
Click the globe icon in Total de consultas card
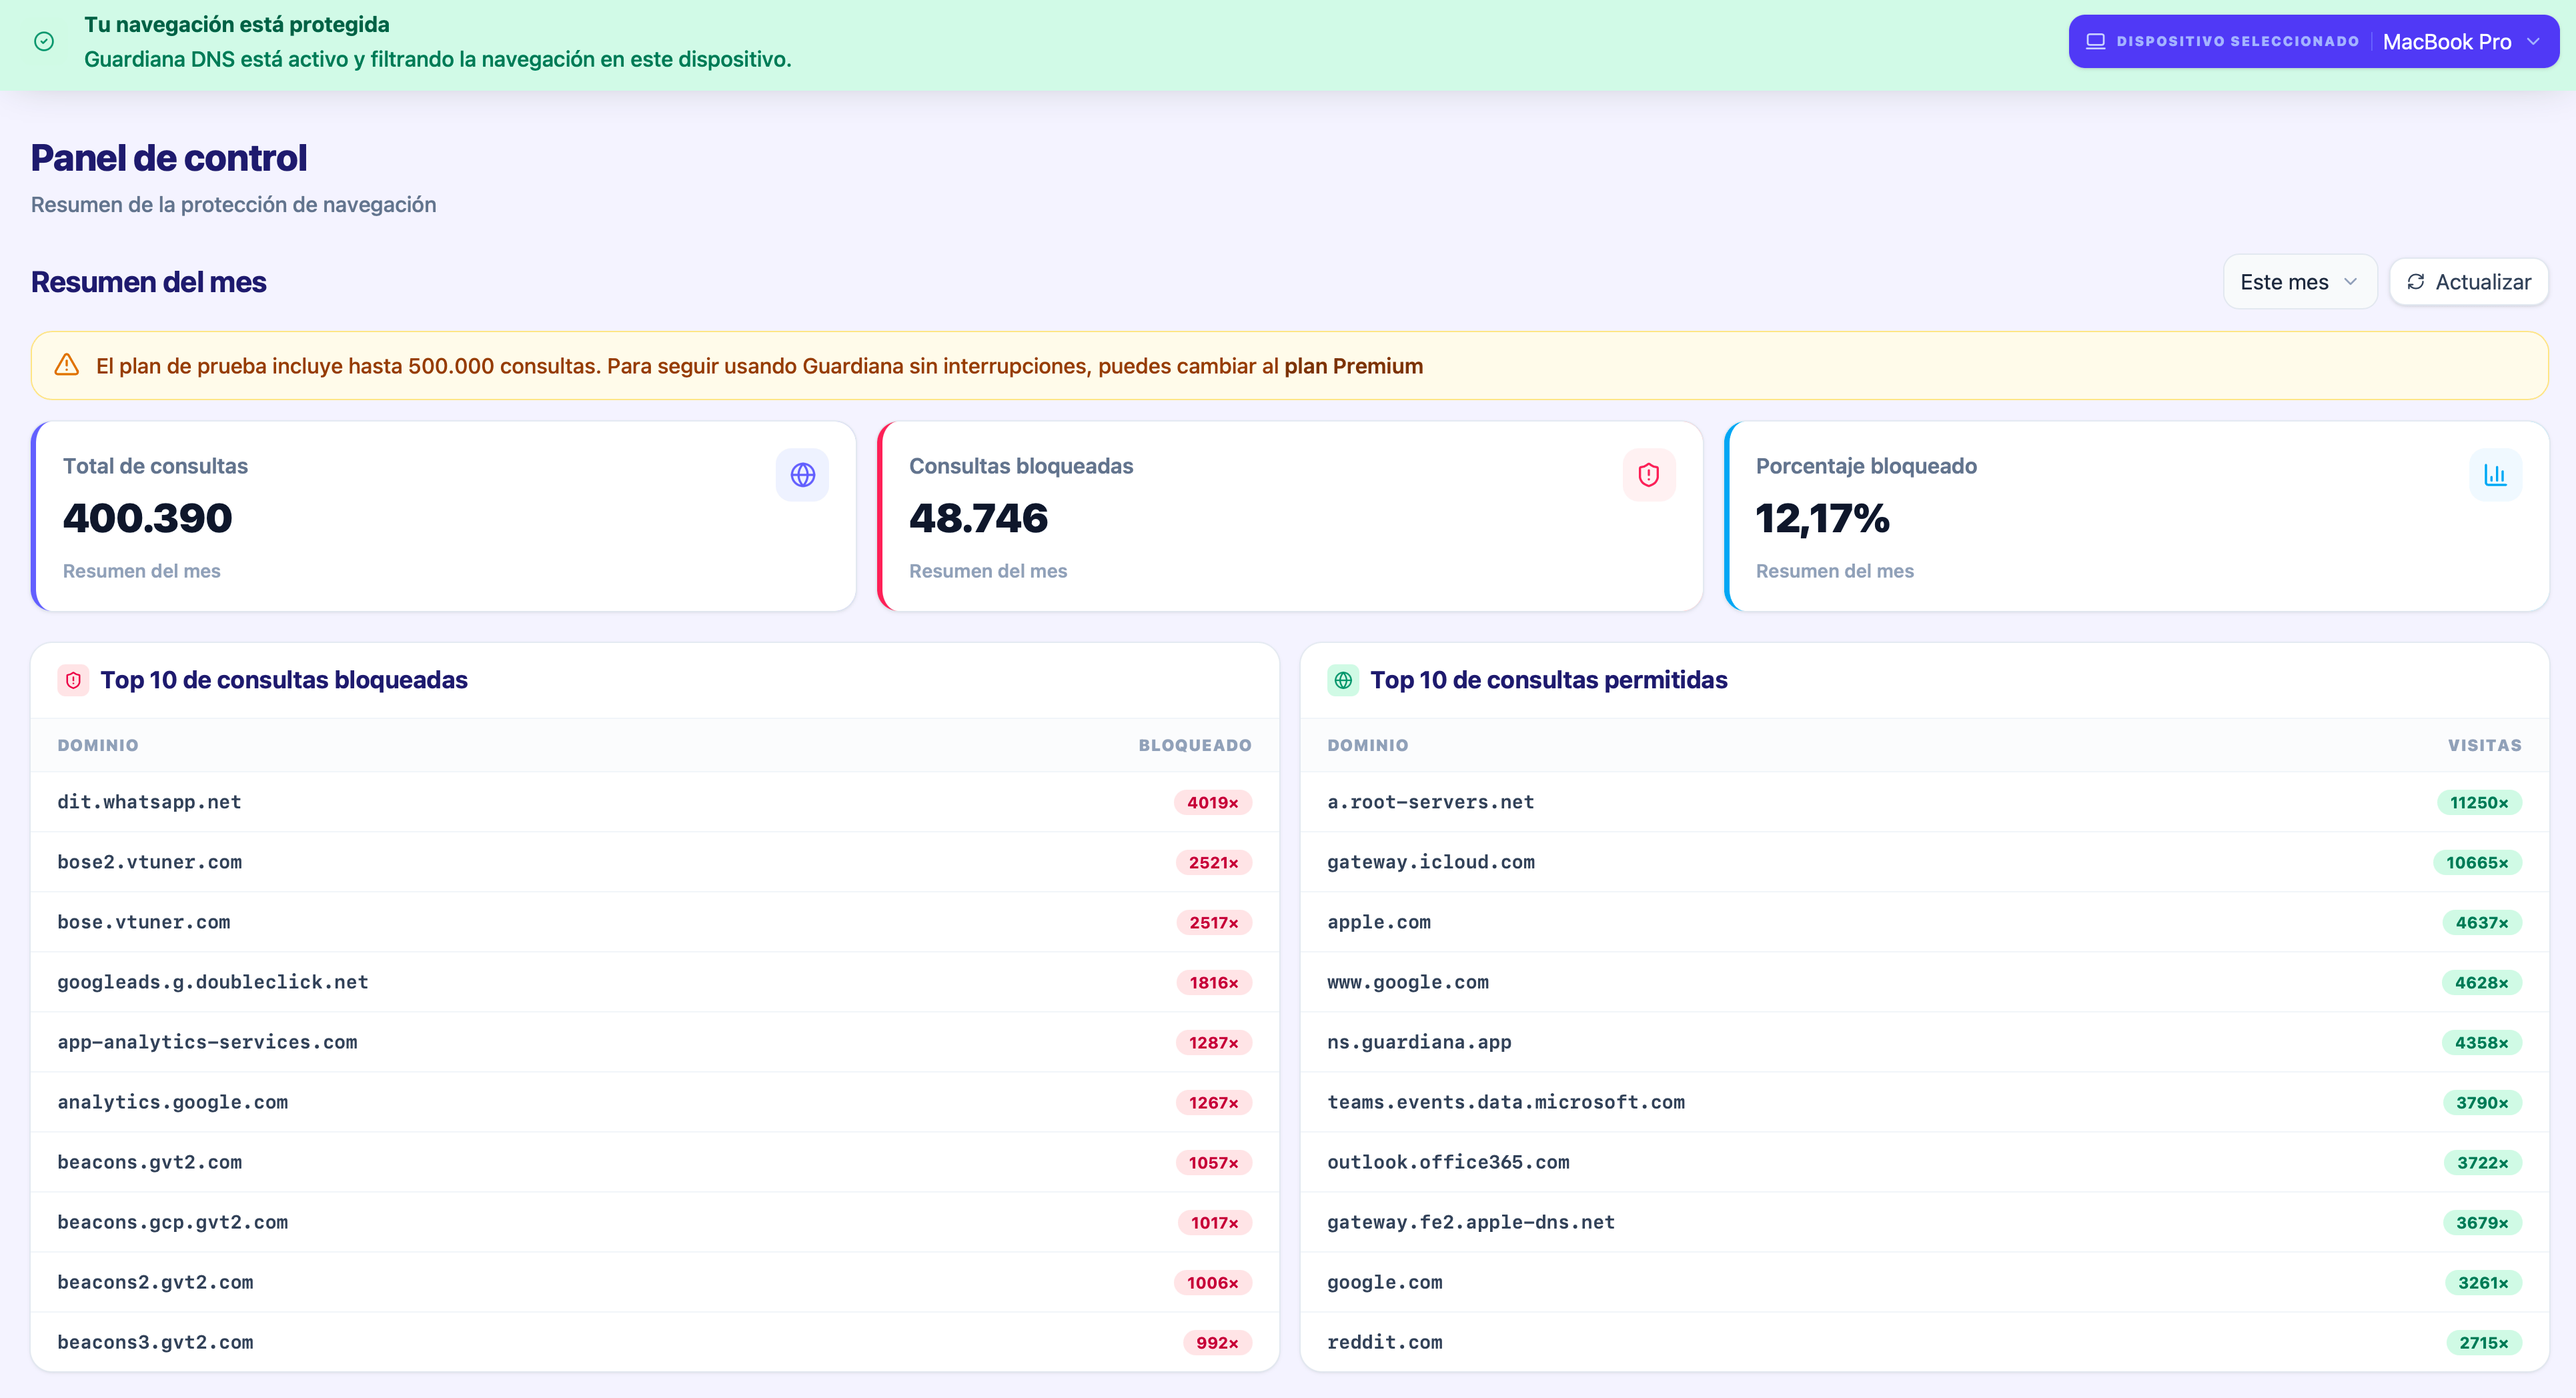coord(802,475)
